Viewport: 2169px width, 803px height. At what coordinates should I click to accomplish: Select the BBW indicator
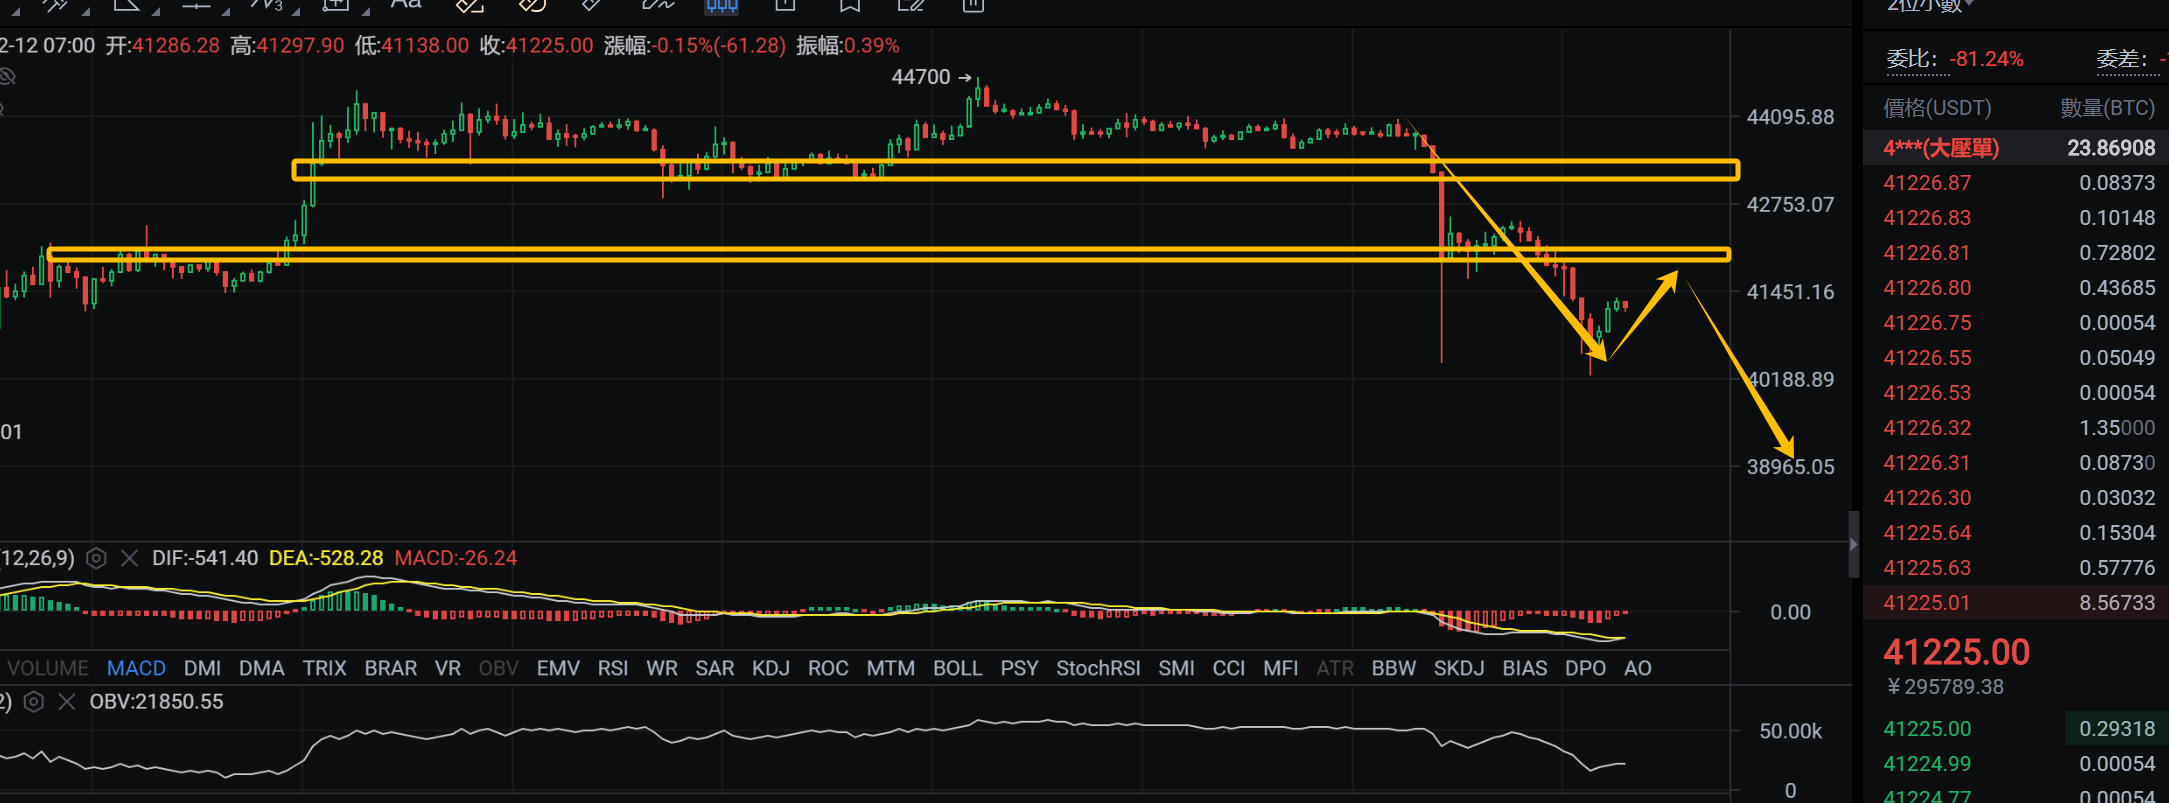pyautogui.click(x=1394, y=668)
